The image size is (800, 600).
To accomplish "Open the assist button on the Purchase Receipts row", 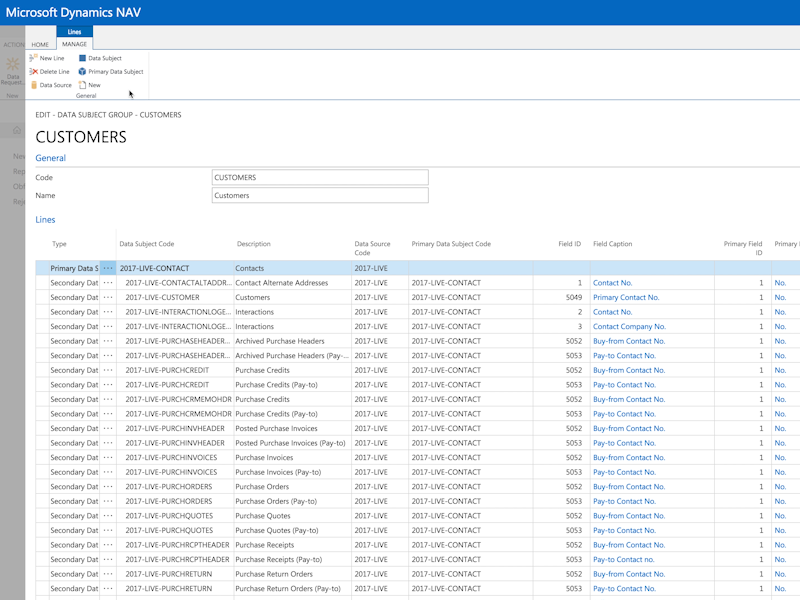I will [x=108, y=544].
